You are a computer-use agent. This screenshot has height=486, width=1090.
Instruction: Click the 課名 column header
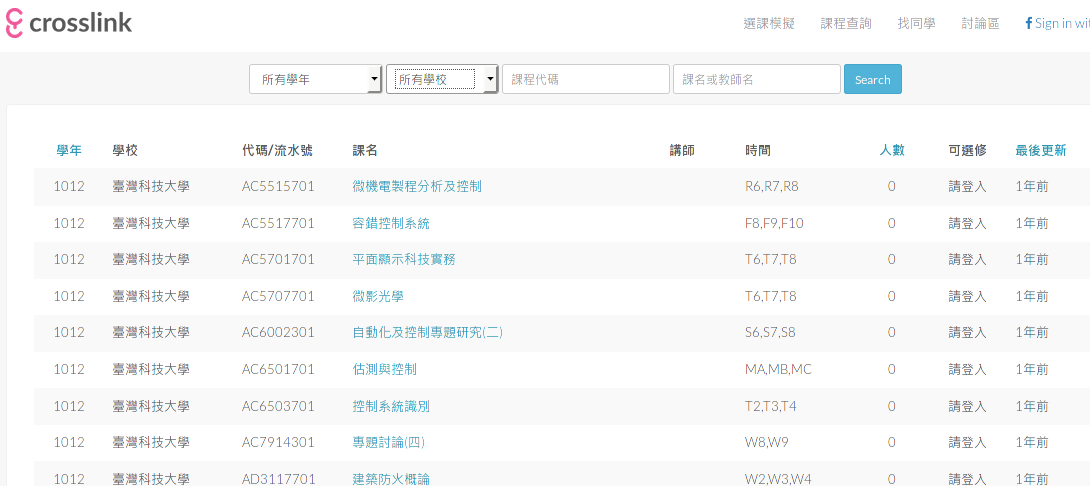click(x=366, y=150)
